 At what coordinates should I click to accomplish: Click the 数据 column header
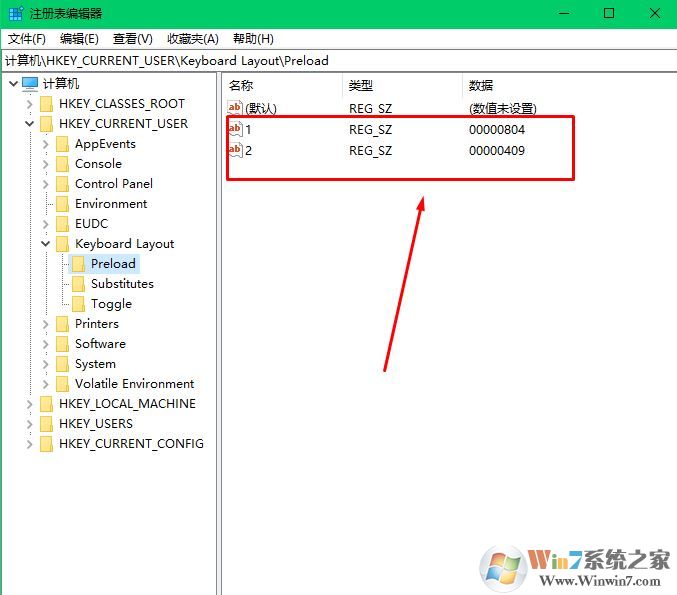569,85
